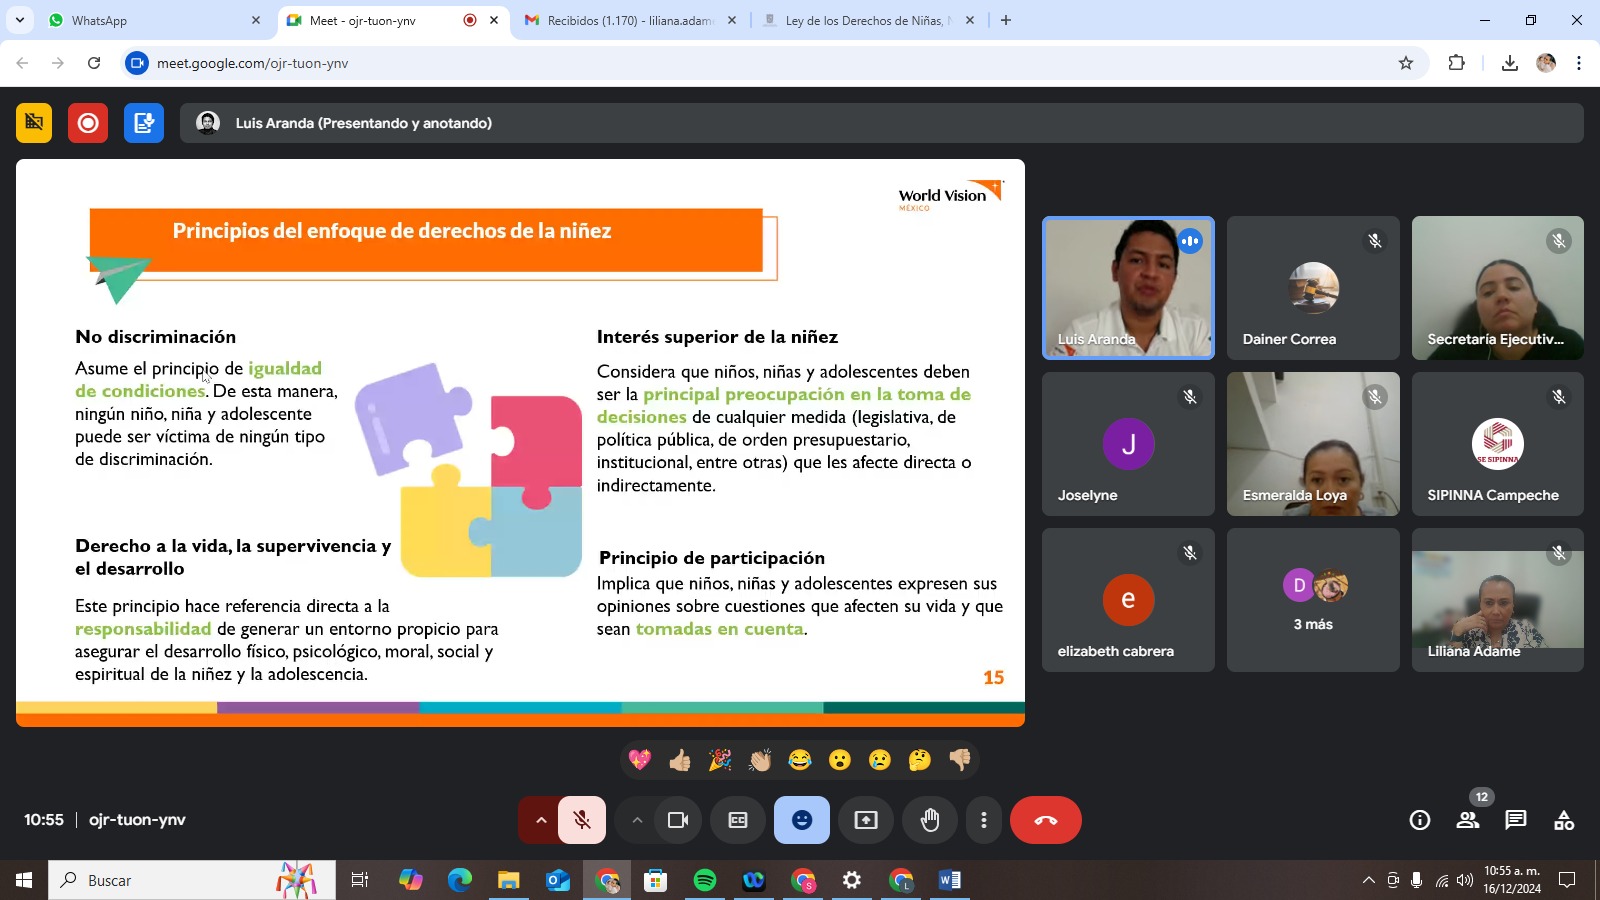
Task: Open Word from the taskbar
Action: pyautogui.click(x=950, y=880)
